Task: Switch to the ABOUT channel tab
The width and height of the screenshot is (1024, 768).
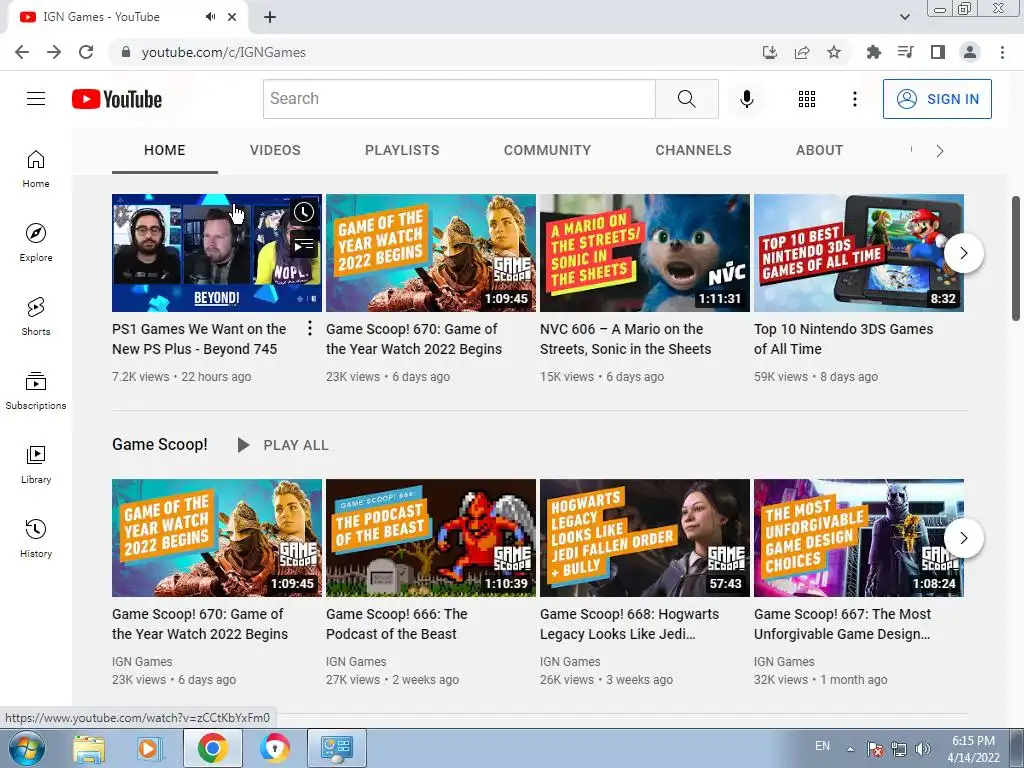Action: (820, 150)
